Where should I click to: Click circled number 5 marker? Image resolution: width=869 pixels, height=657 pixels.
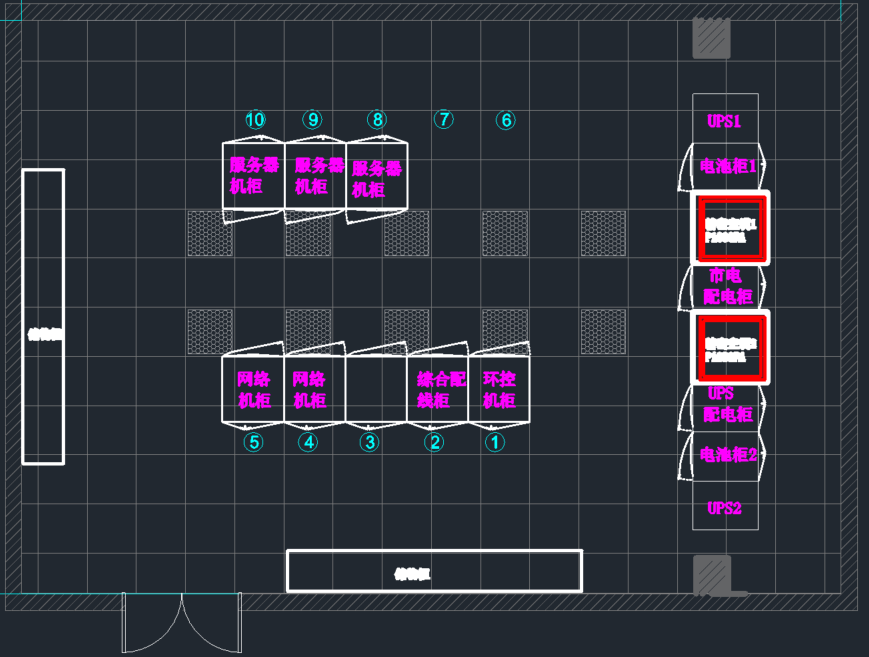(x=254, y=441)
